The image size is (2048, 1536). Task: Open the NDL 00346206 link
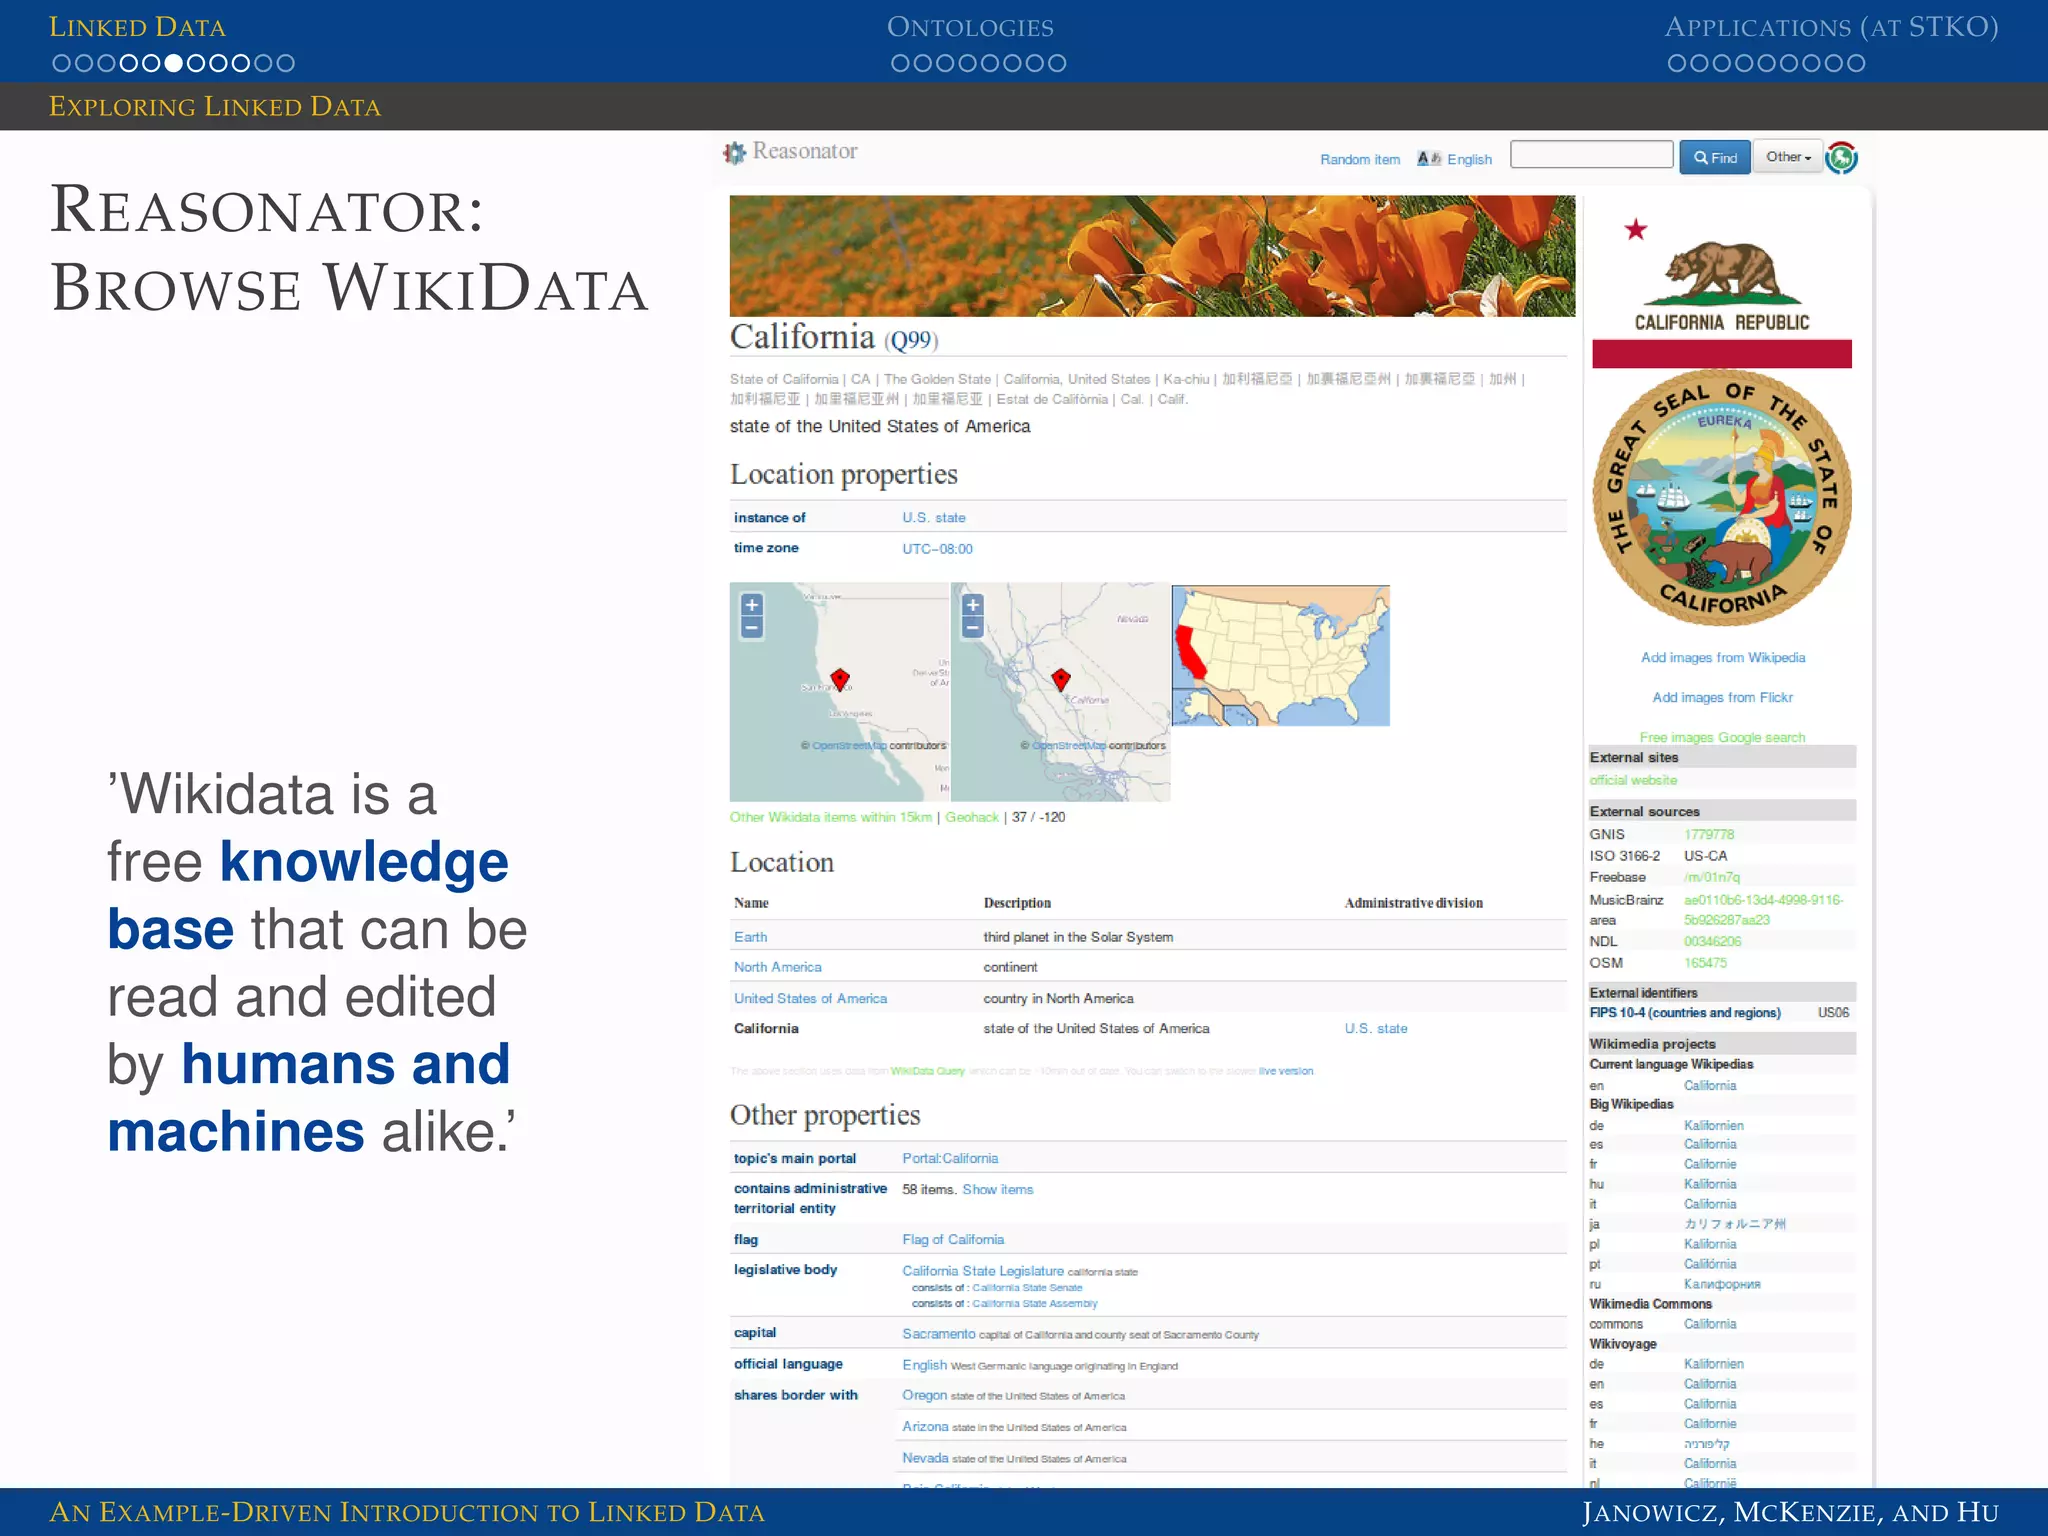[x=1712, y=941]
